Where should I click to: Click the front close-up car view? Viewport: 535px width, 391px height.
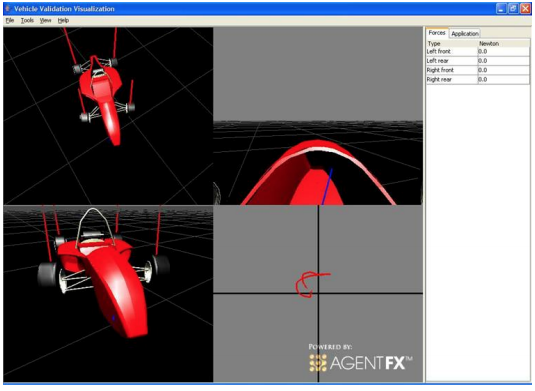(x=108, y=293)
